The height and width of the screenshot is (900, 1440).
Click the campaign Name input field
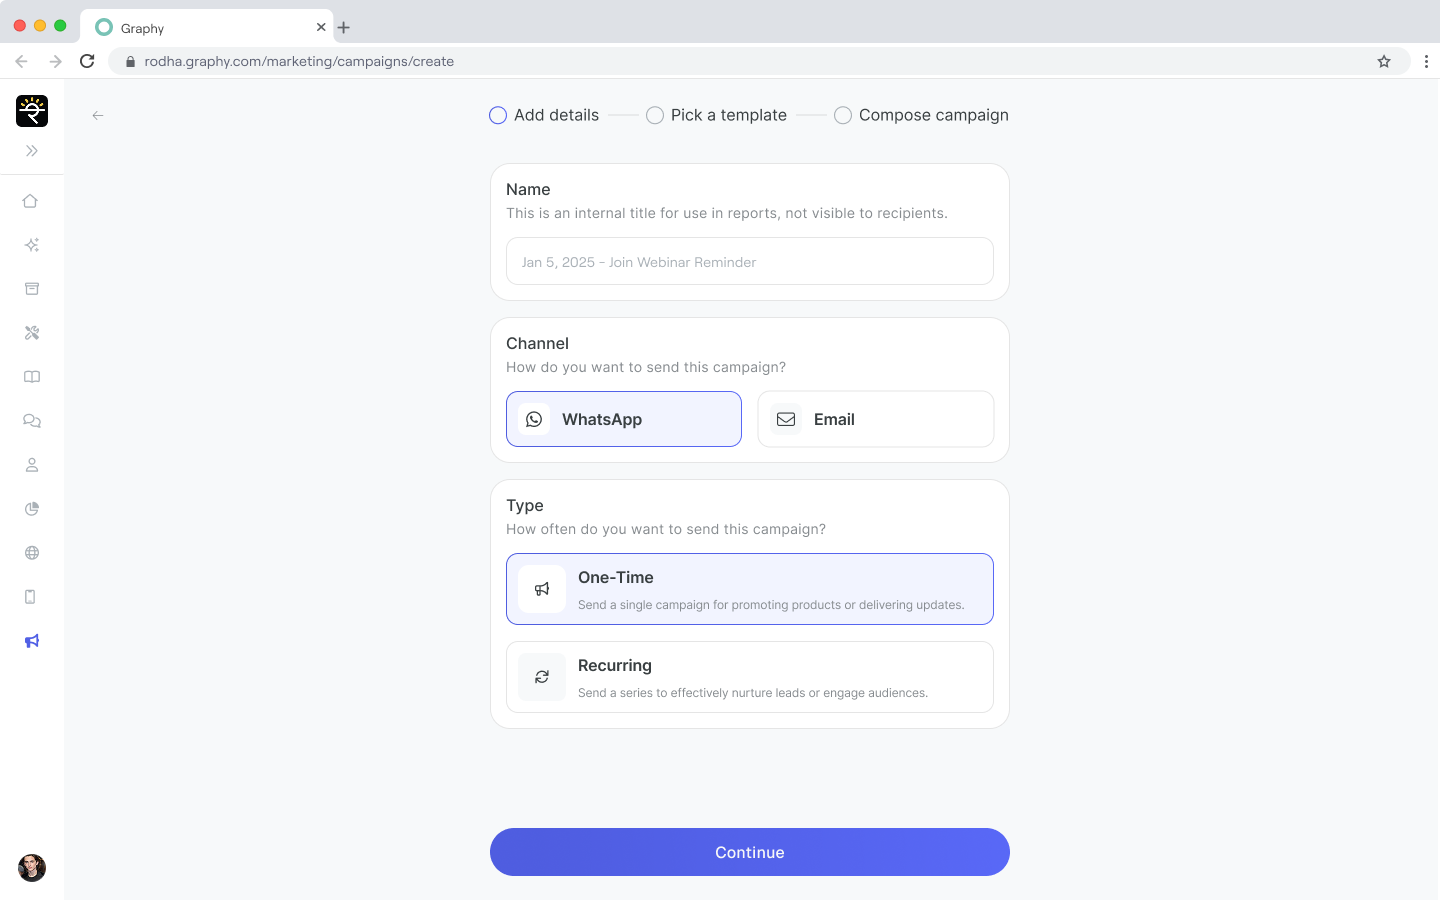click(x=749, y=261)
